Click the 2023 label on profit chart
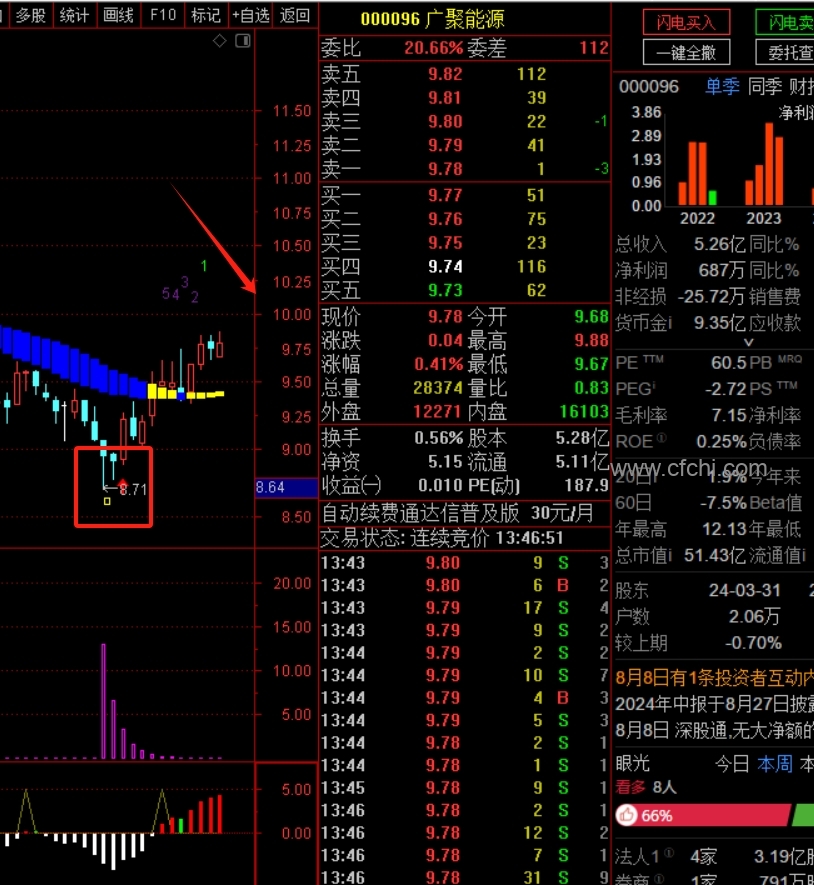Image resolution: width=814 pixels, height=885 pixels. (x=764, y=218)
